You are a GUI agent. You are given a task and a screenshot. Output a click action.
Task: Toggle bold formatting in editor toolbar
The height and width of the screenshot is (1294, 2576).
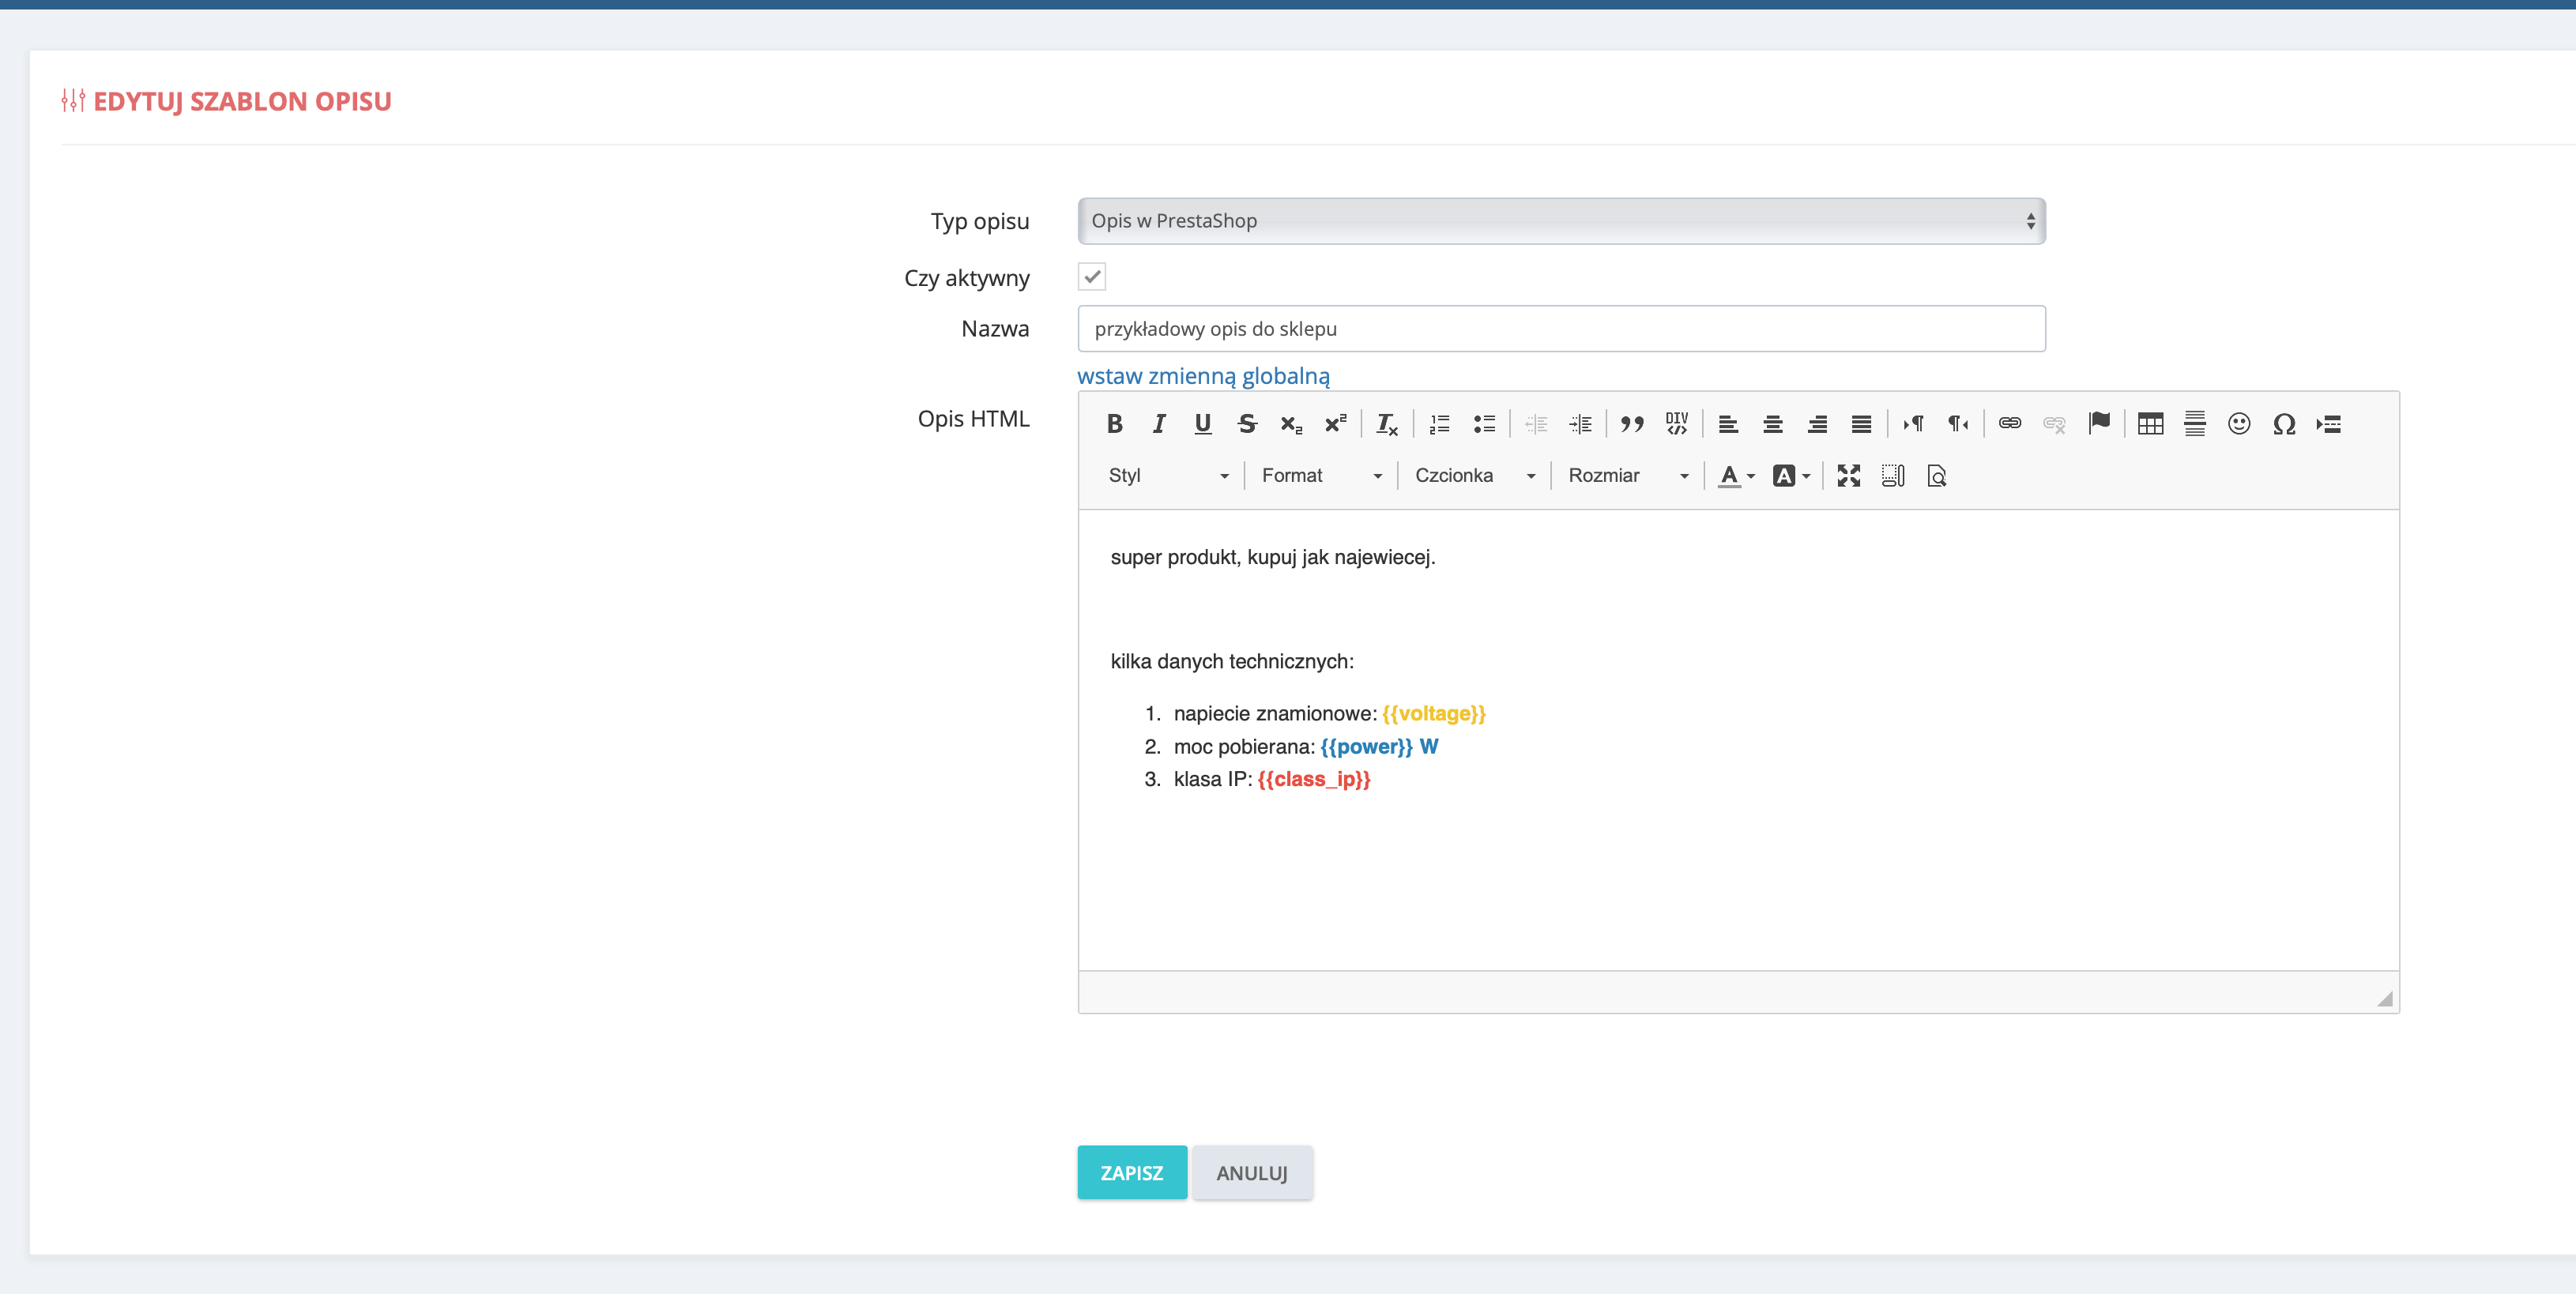pos(1114,424)
